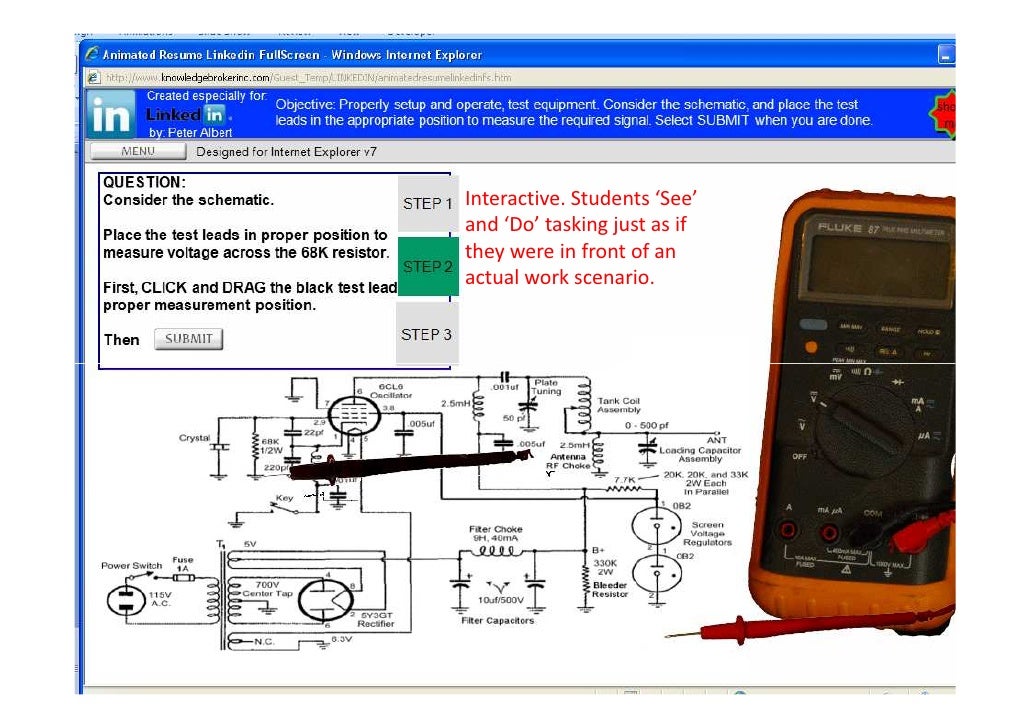Viewport: 1030px width, 728px height.
Task: Click the 'by: Peter Albert' text
Action: tap(190, 132)
